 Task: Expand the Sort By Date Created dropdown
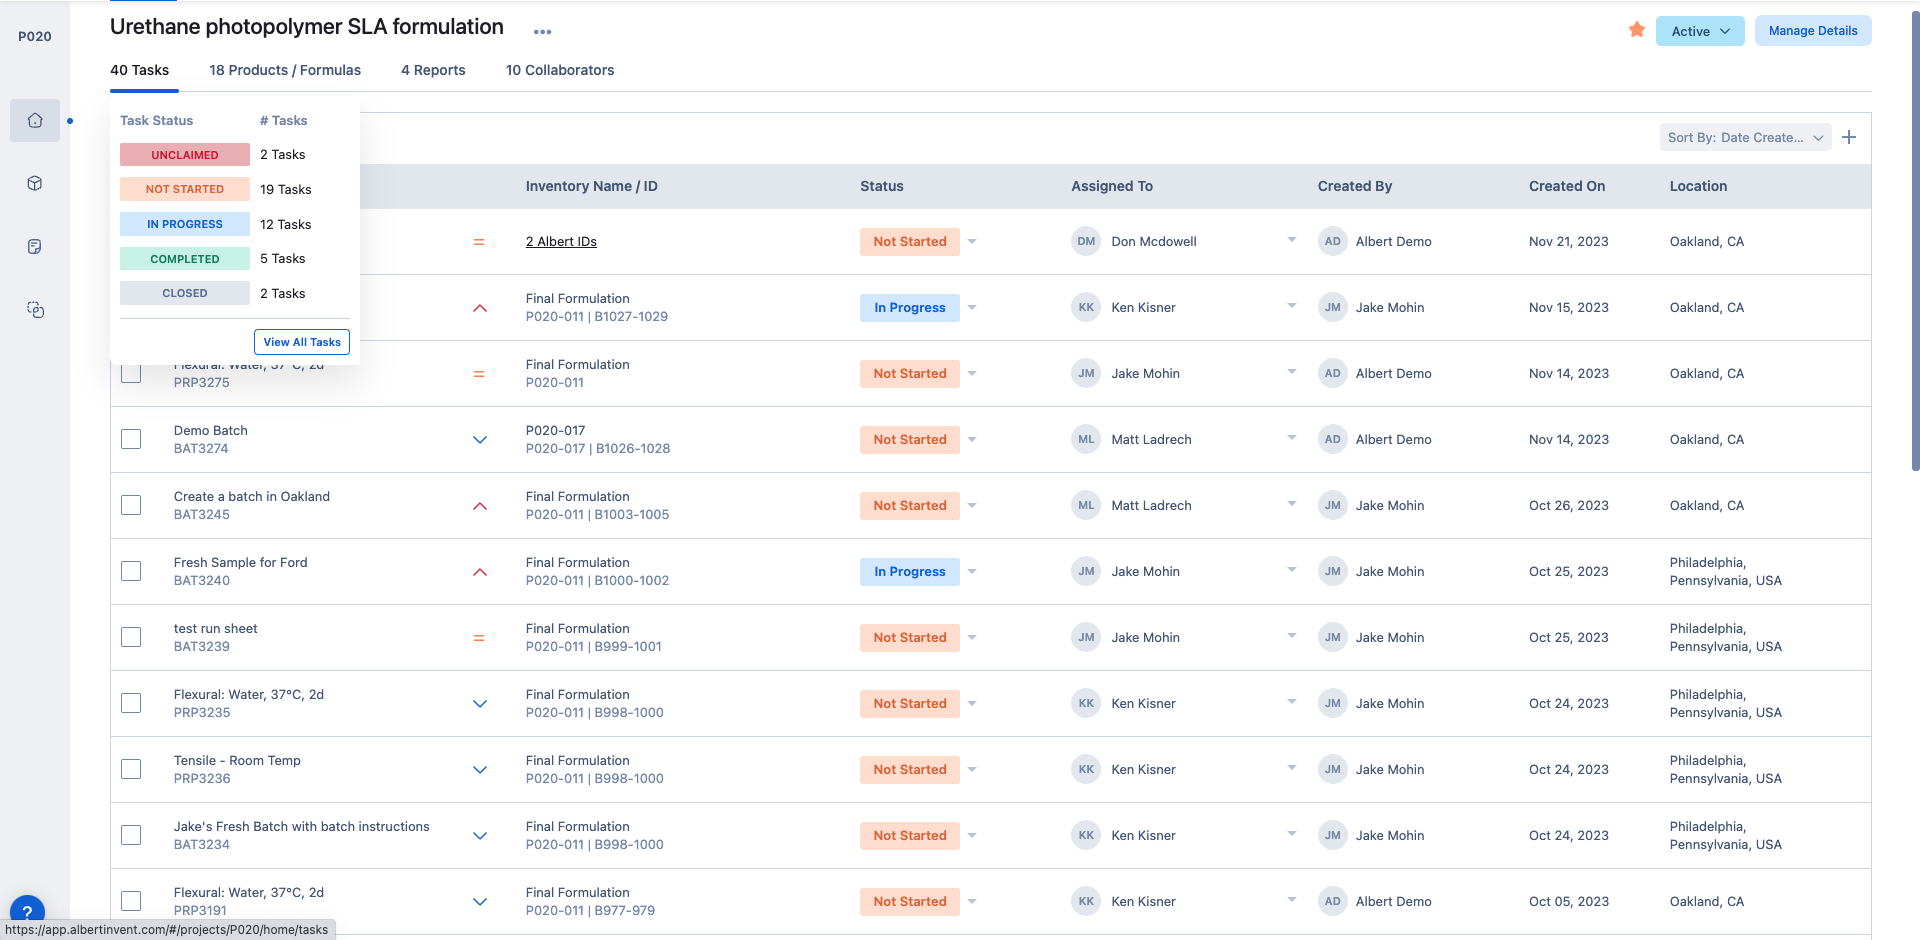pos(1745,137)
